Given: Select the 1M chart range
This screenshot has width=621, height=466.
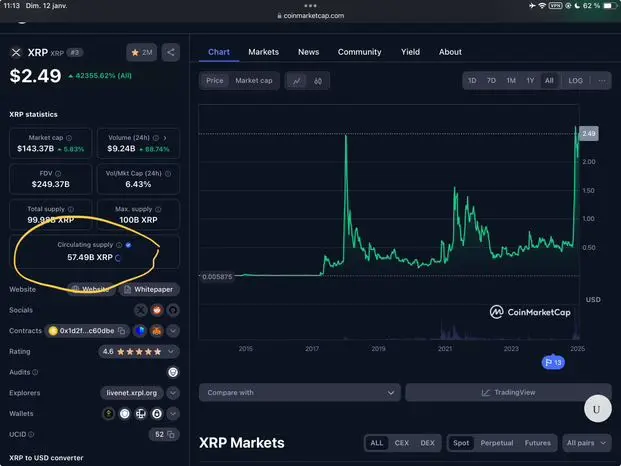Looking at the screenshot, I should pos(511,81).
